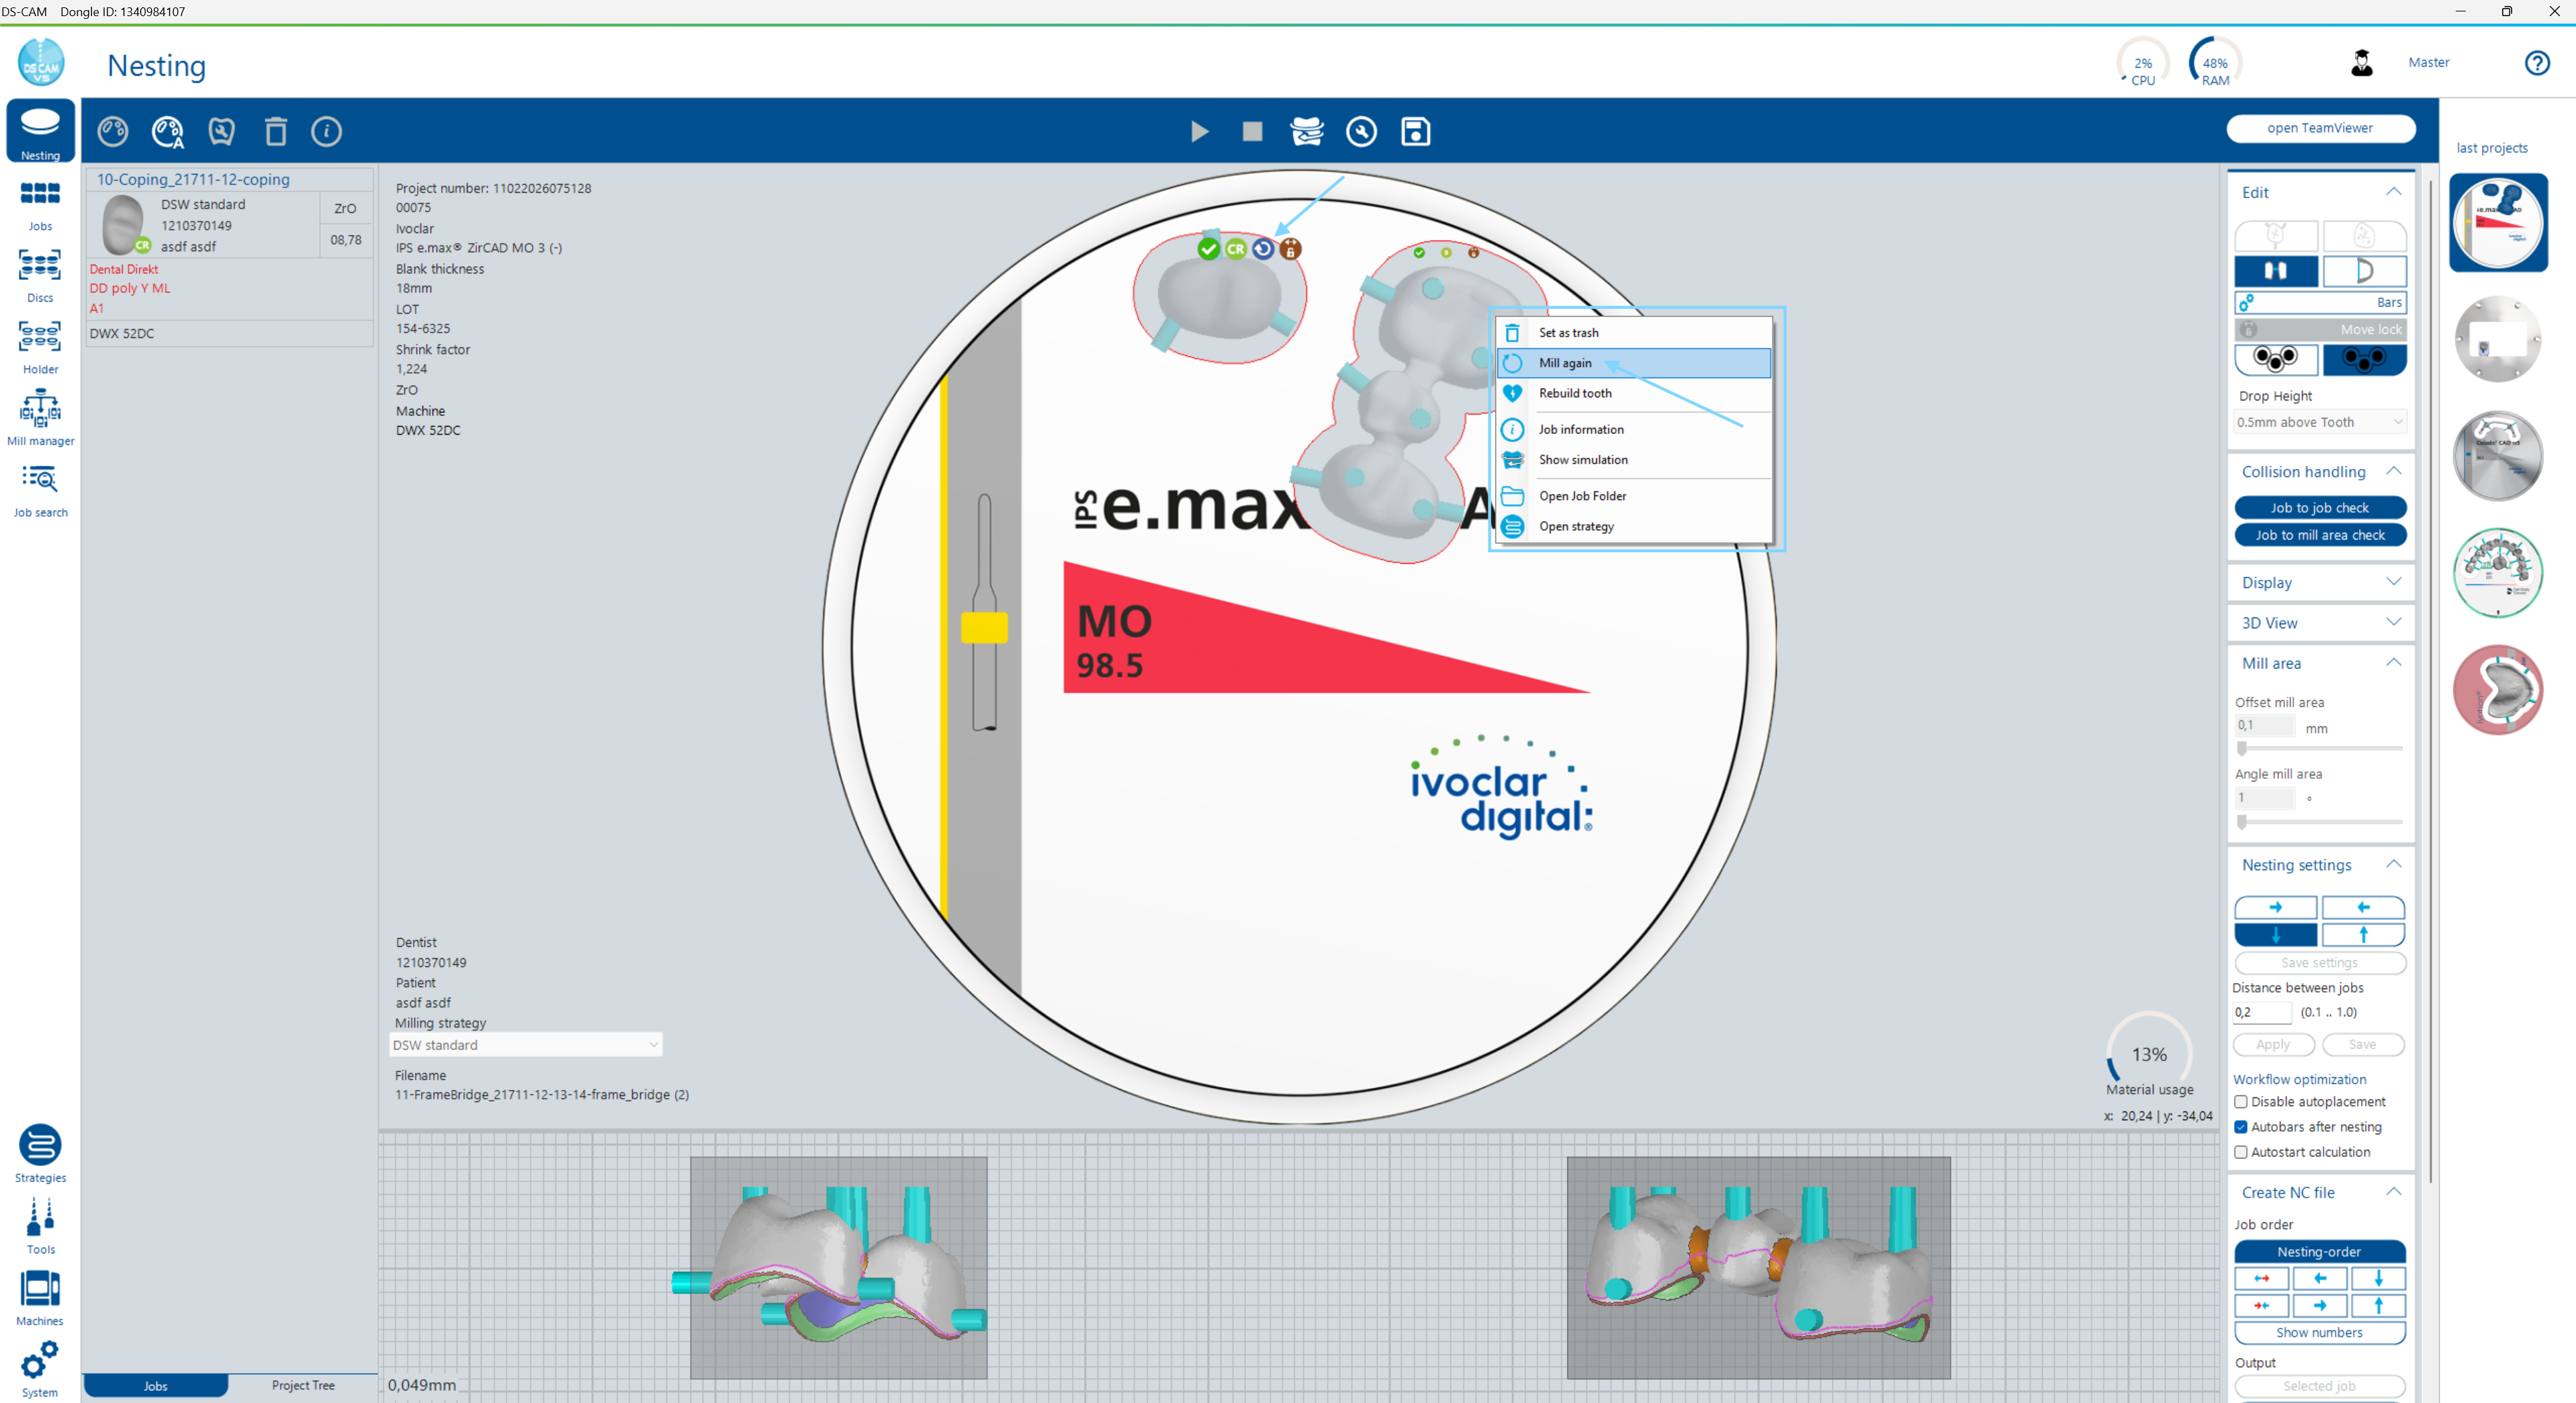Click the trash icon in toolbar
Screen dimensions: 2576x1403
pyautogui.click(x=275, y=131)
